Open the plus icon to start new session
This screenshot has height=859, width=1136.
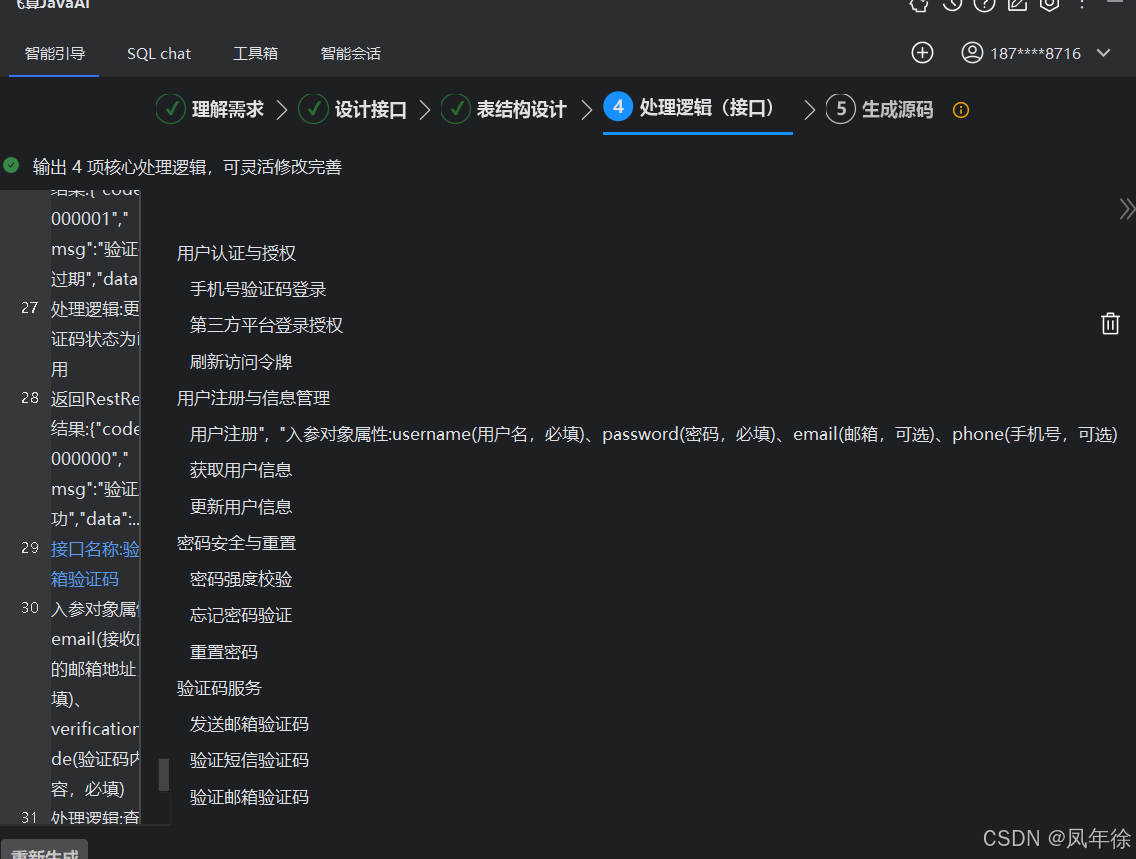tap(922, 53)
